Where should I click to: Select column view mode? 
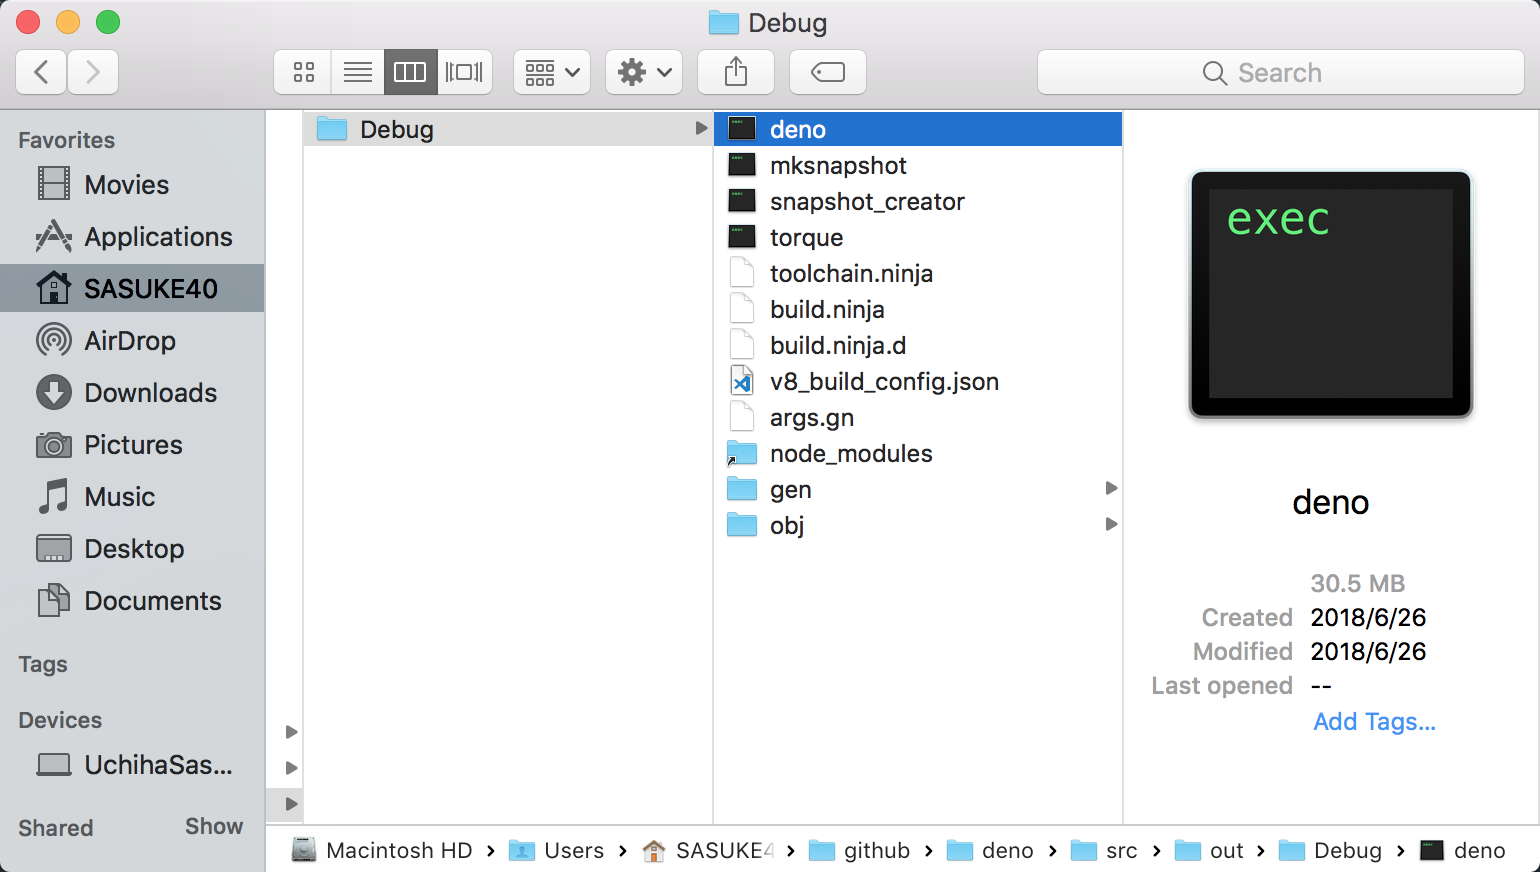click(x=410, y=72)
